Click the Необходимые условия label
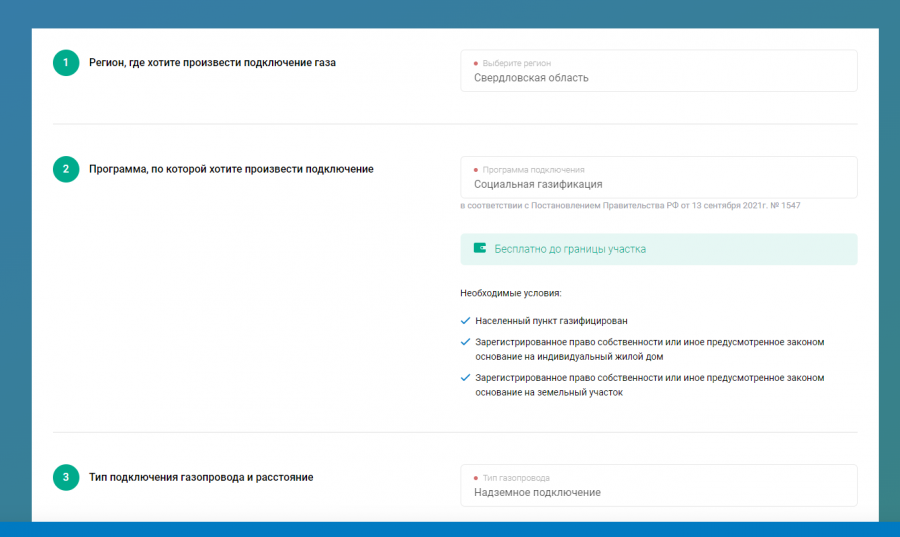 (511, 293)
